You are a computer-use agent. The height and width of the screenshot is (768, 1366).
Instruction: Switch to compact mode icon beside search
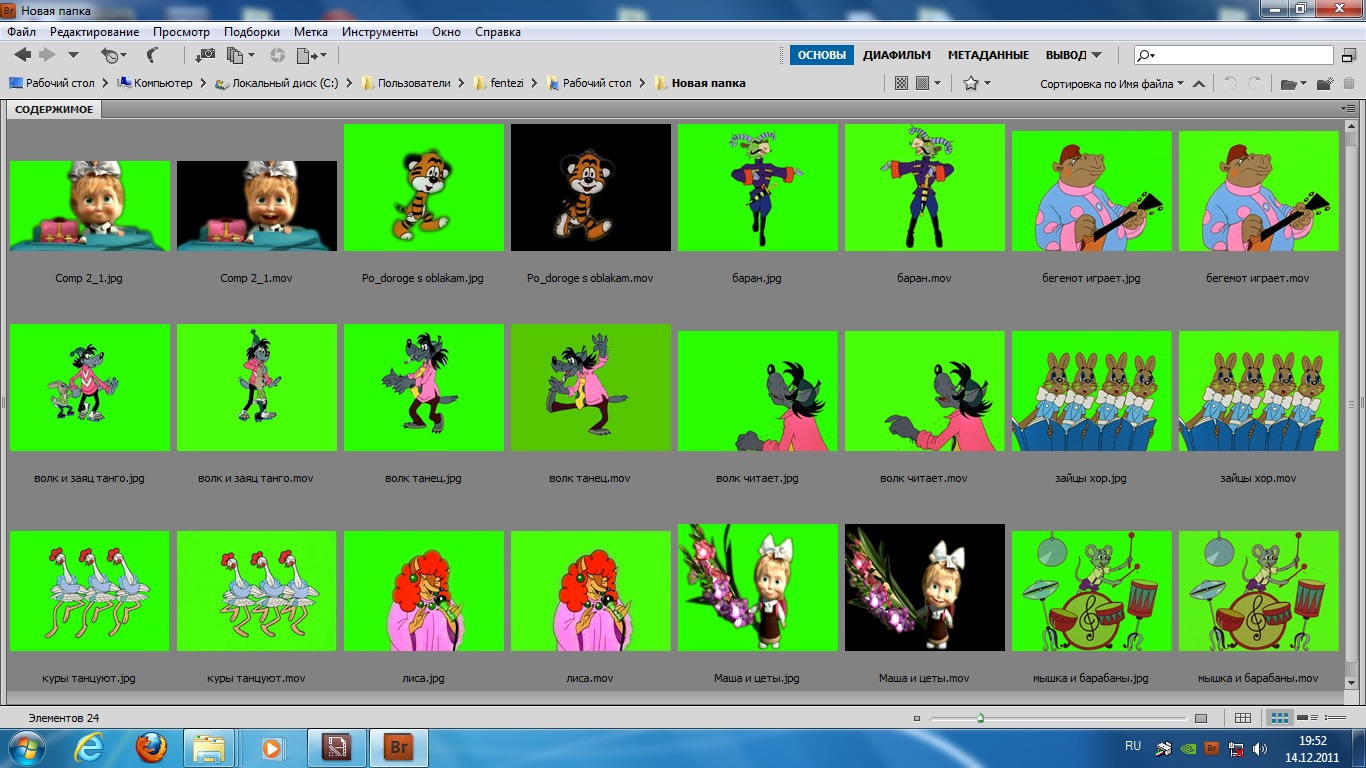pos(1350,55)
